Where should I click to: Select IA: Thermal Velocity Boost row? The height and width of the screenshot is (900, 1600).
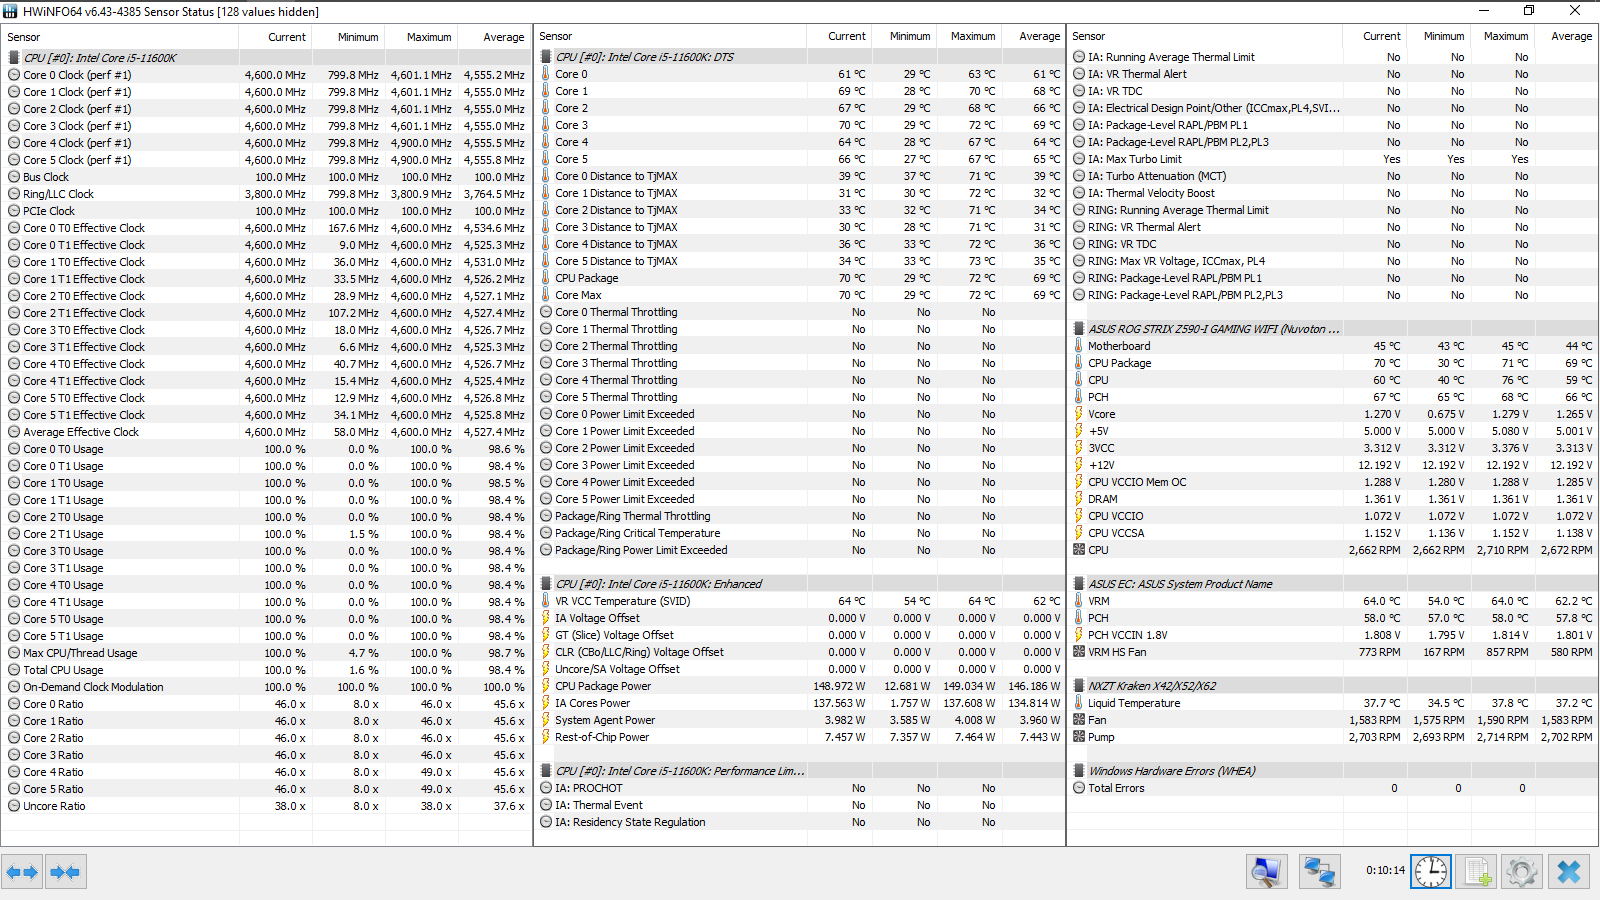tap(1333, 193)
